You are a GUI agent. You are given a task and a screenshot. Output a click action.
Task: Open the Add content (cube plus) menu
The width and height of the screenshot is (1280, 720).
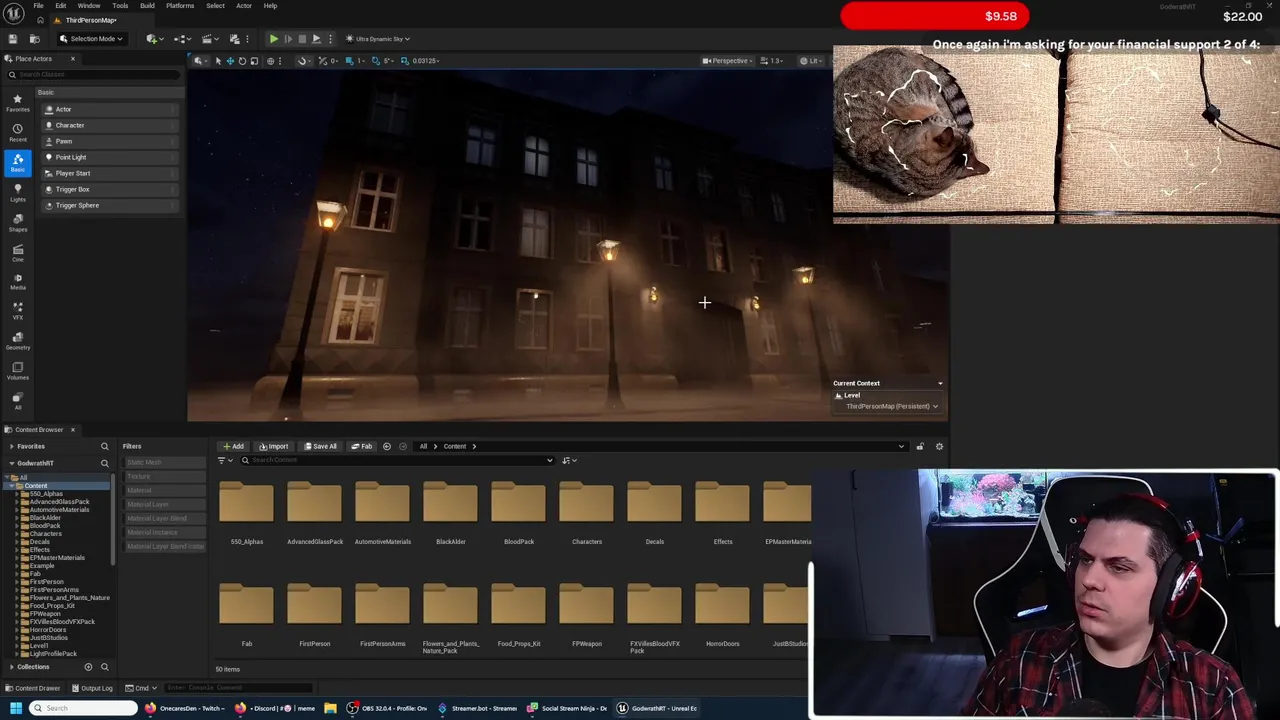(x=154, y=39)
